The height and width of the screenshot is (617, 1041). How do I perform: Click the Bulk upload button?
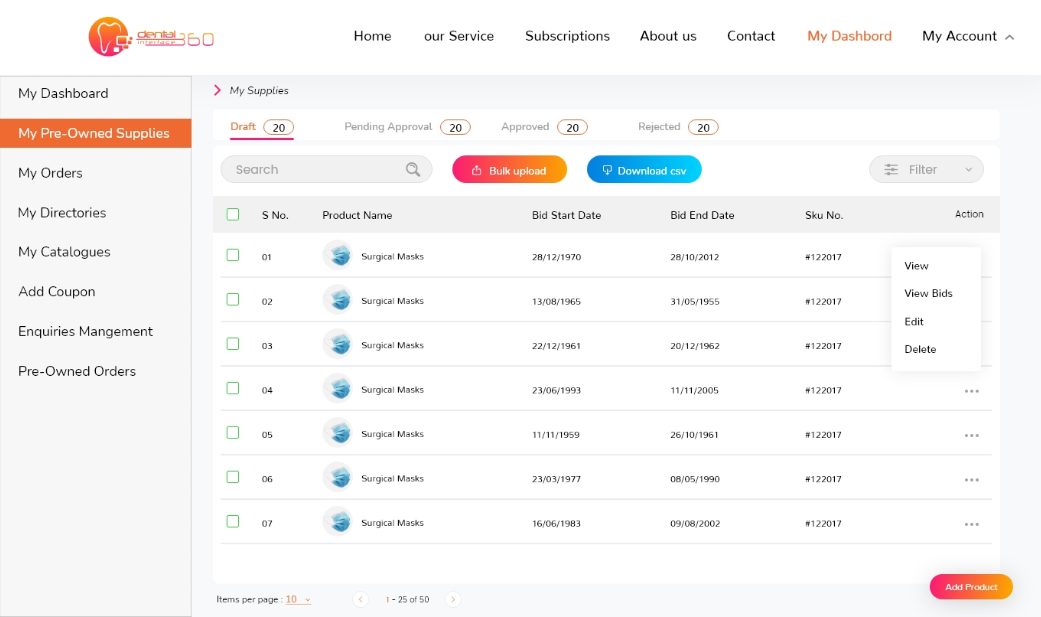(509, 170)
